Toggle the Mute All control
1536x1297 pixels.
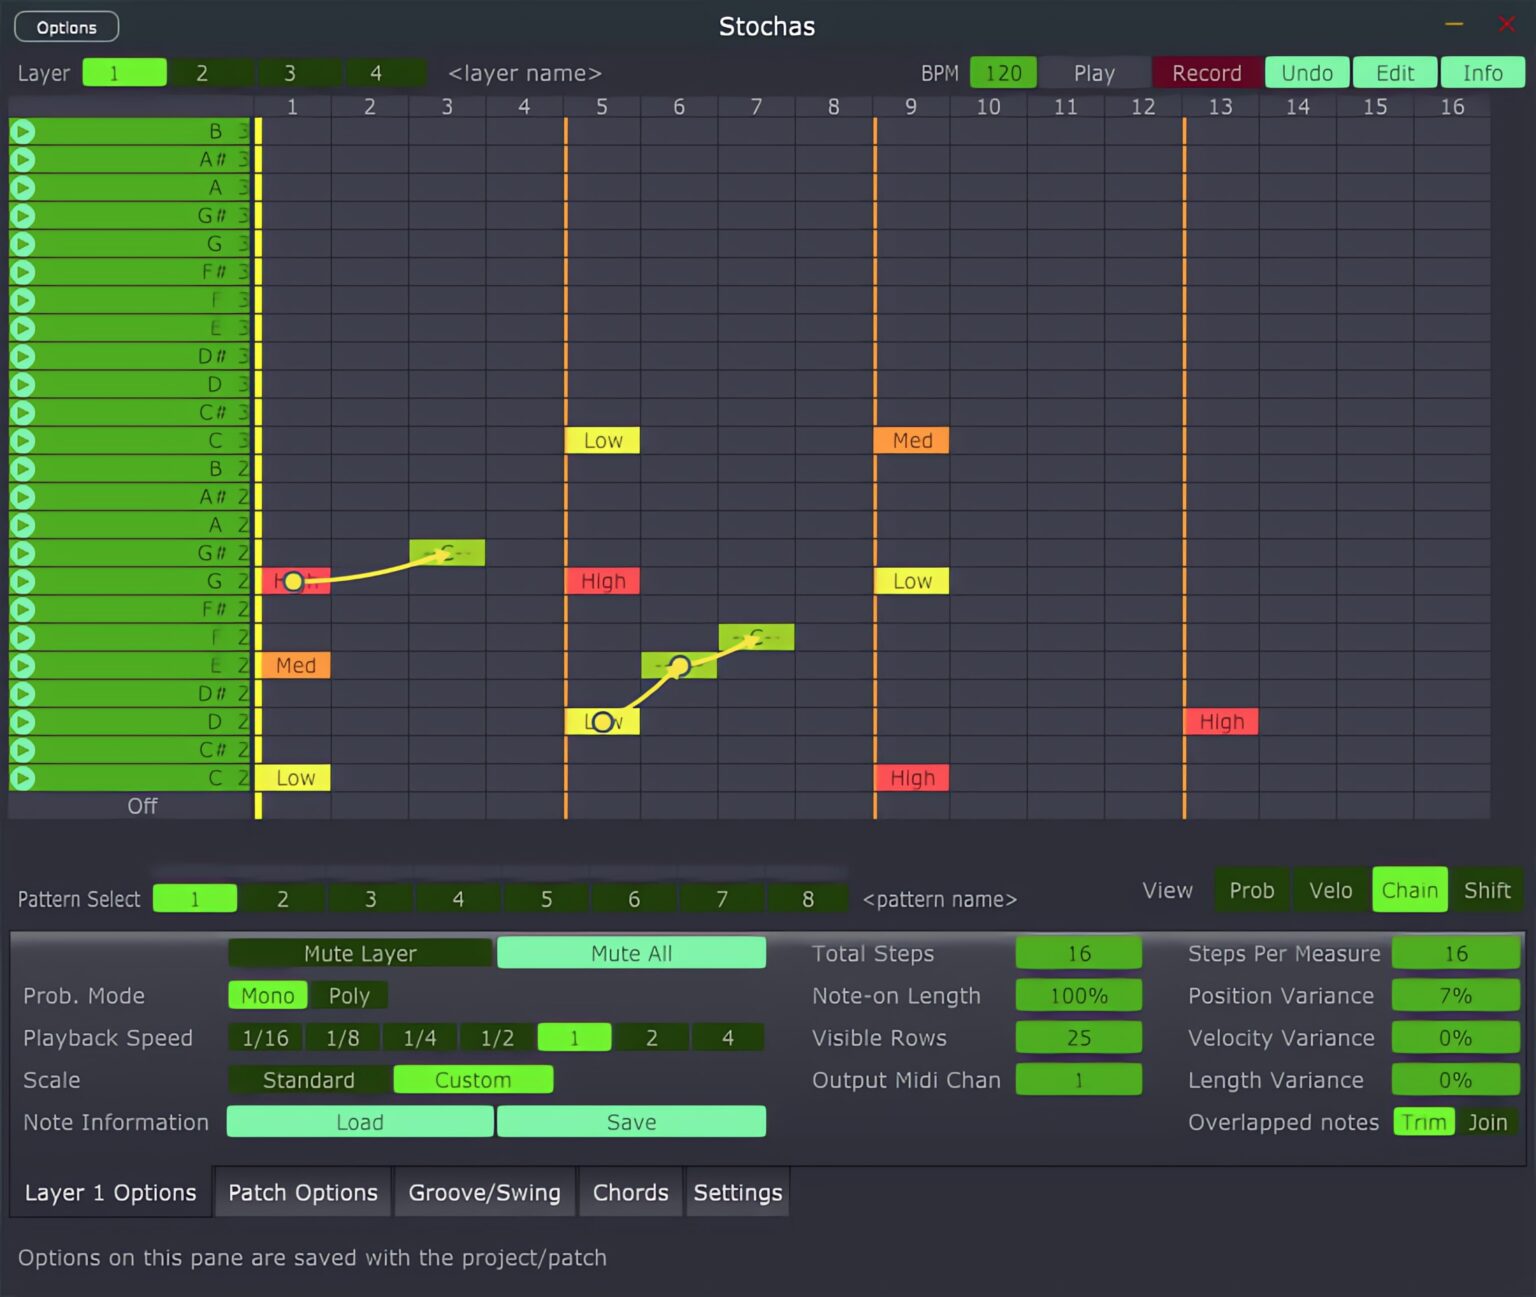631,952
